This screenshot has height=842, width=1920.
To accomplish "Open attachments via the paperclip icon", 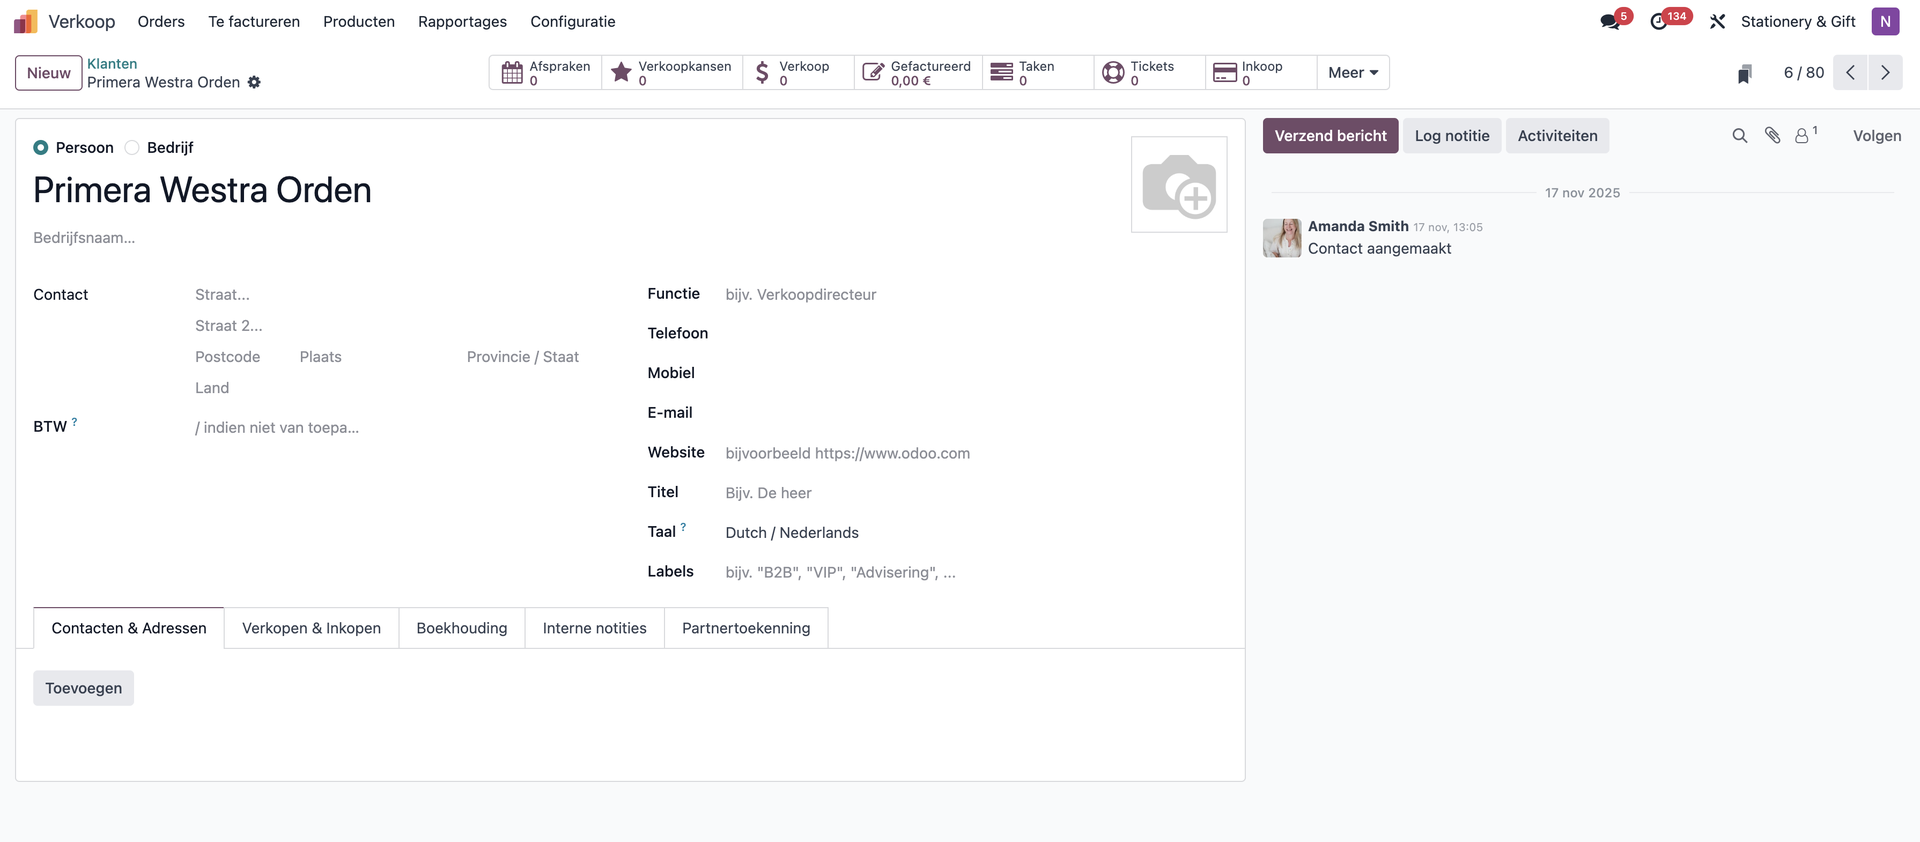I will coord(1772,136).
